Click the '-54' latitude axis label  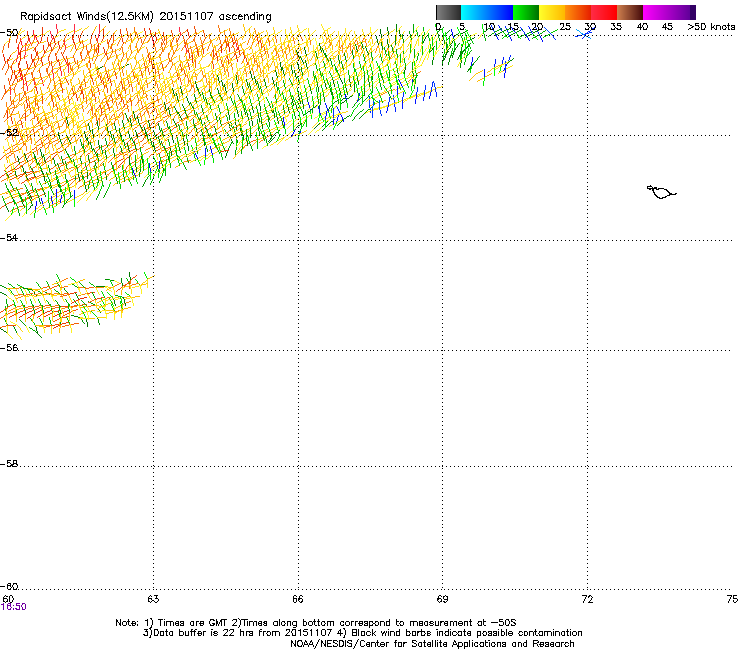pyautogui.click(x=9, y=237)
